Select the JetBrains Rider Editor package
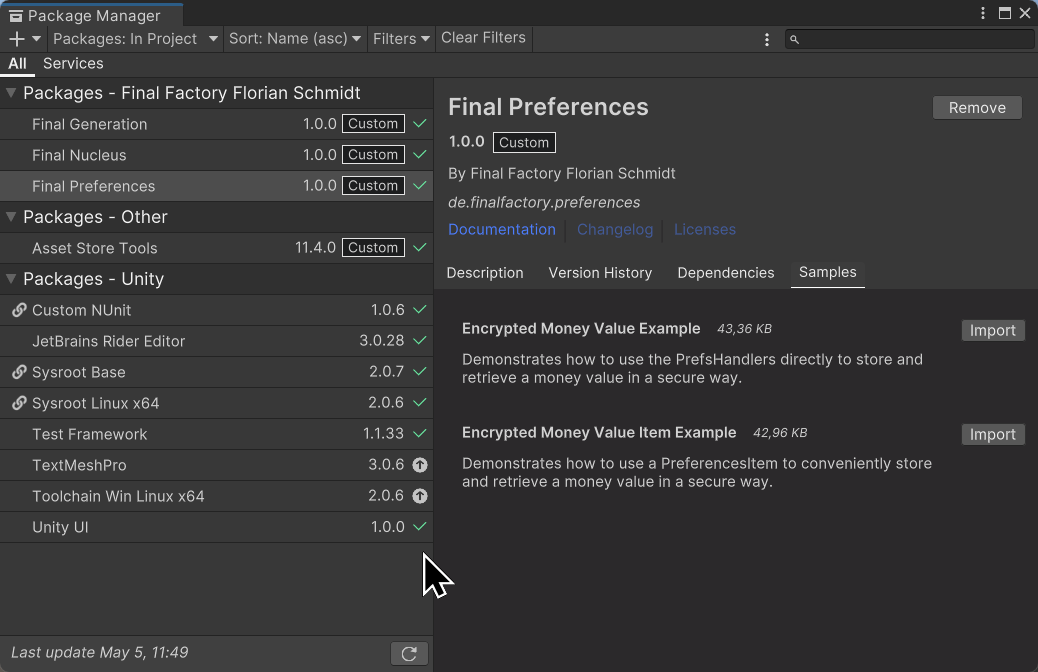 216,341
